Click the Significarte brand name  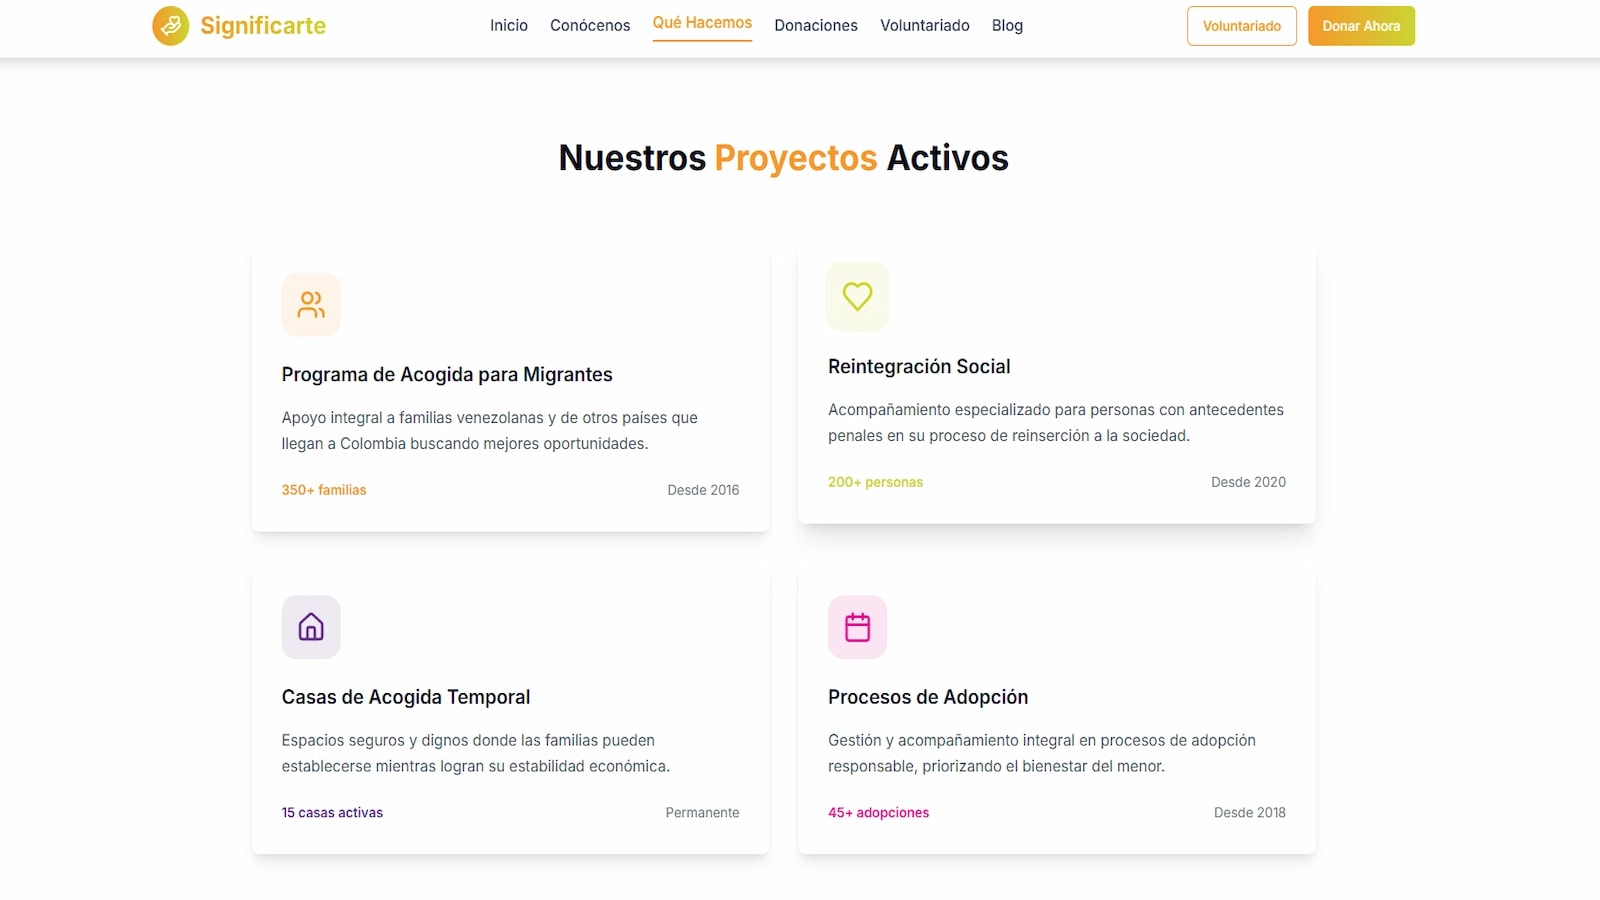[x=262, y=26]
